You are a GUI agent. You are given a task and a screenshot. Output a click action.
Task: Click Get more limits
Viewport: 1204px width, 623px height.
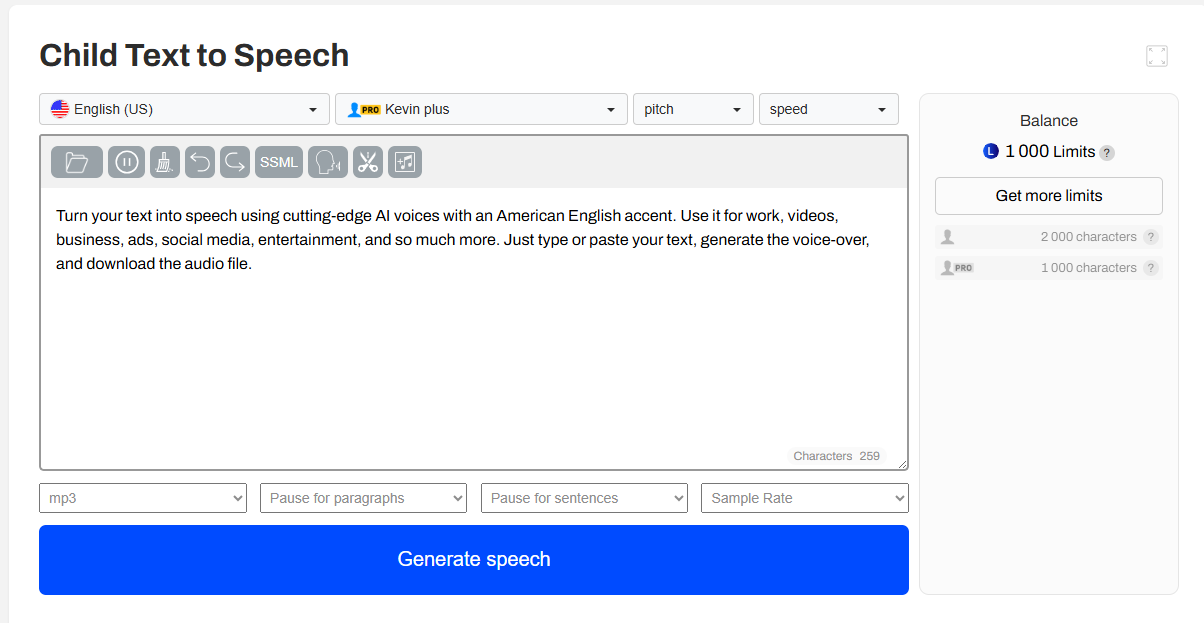1048,196
